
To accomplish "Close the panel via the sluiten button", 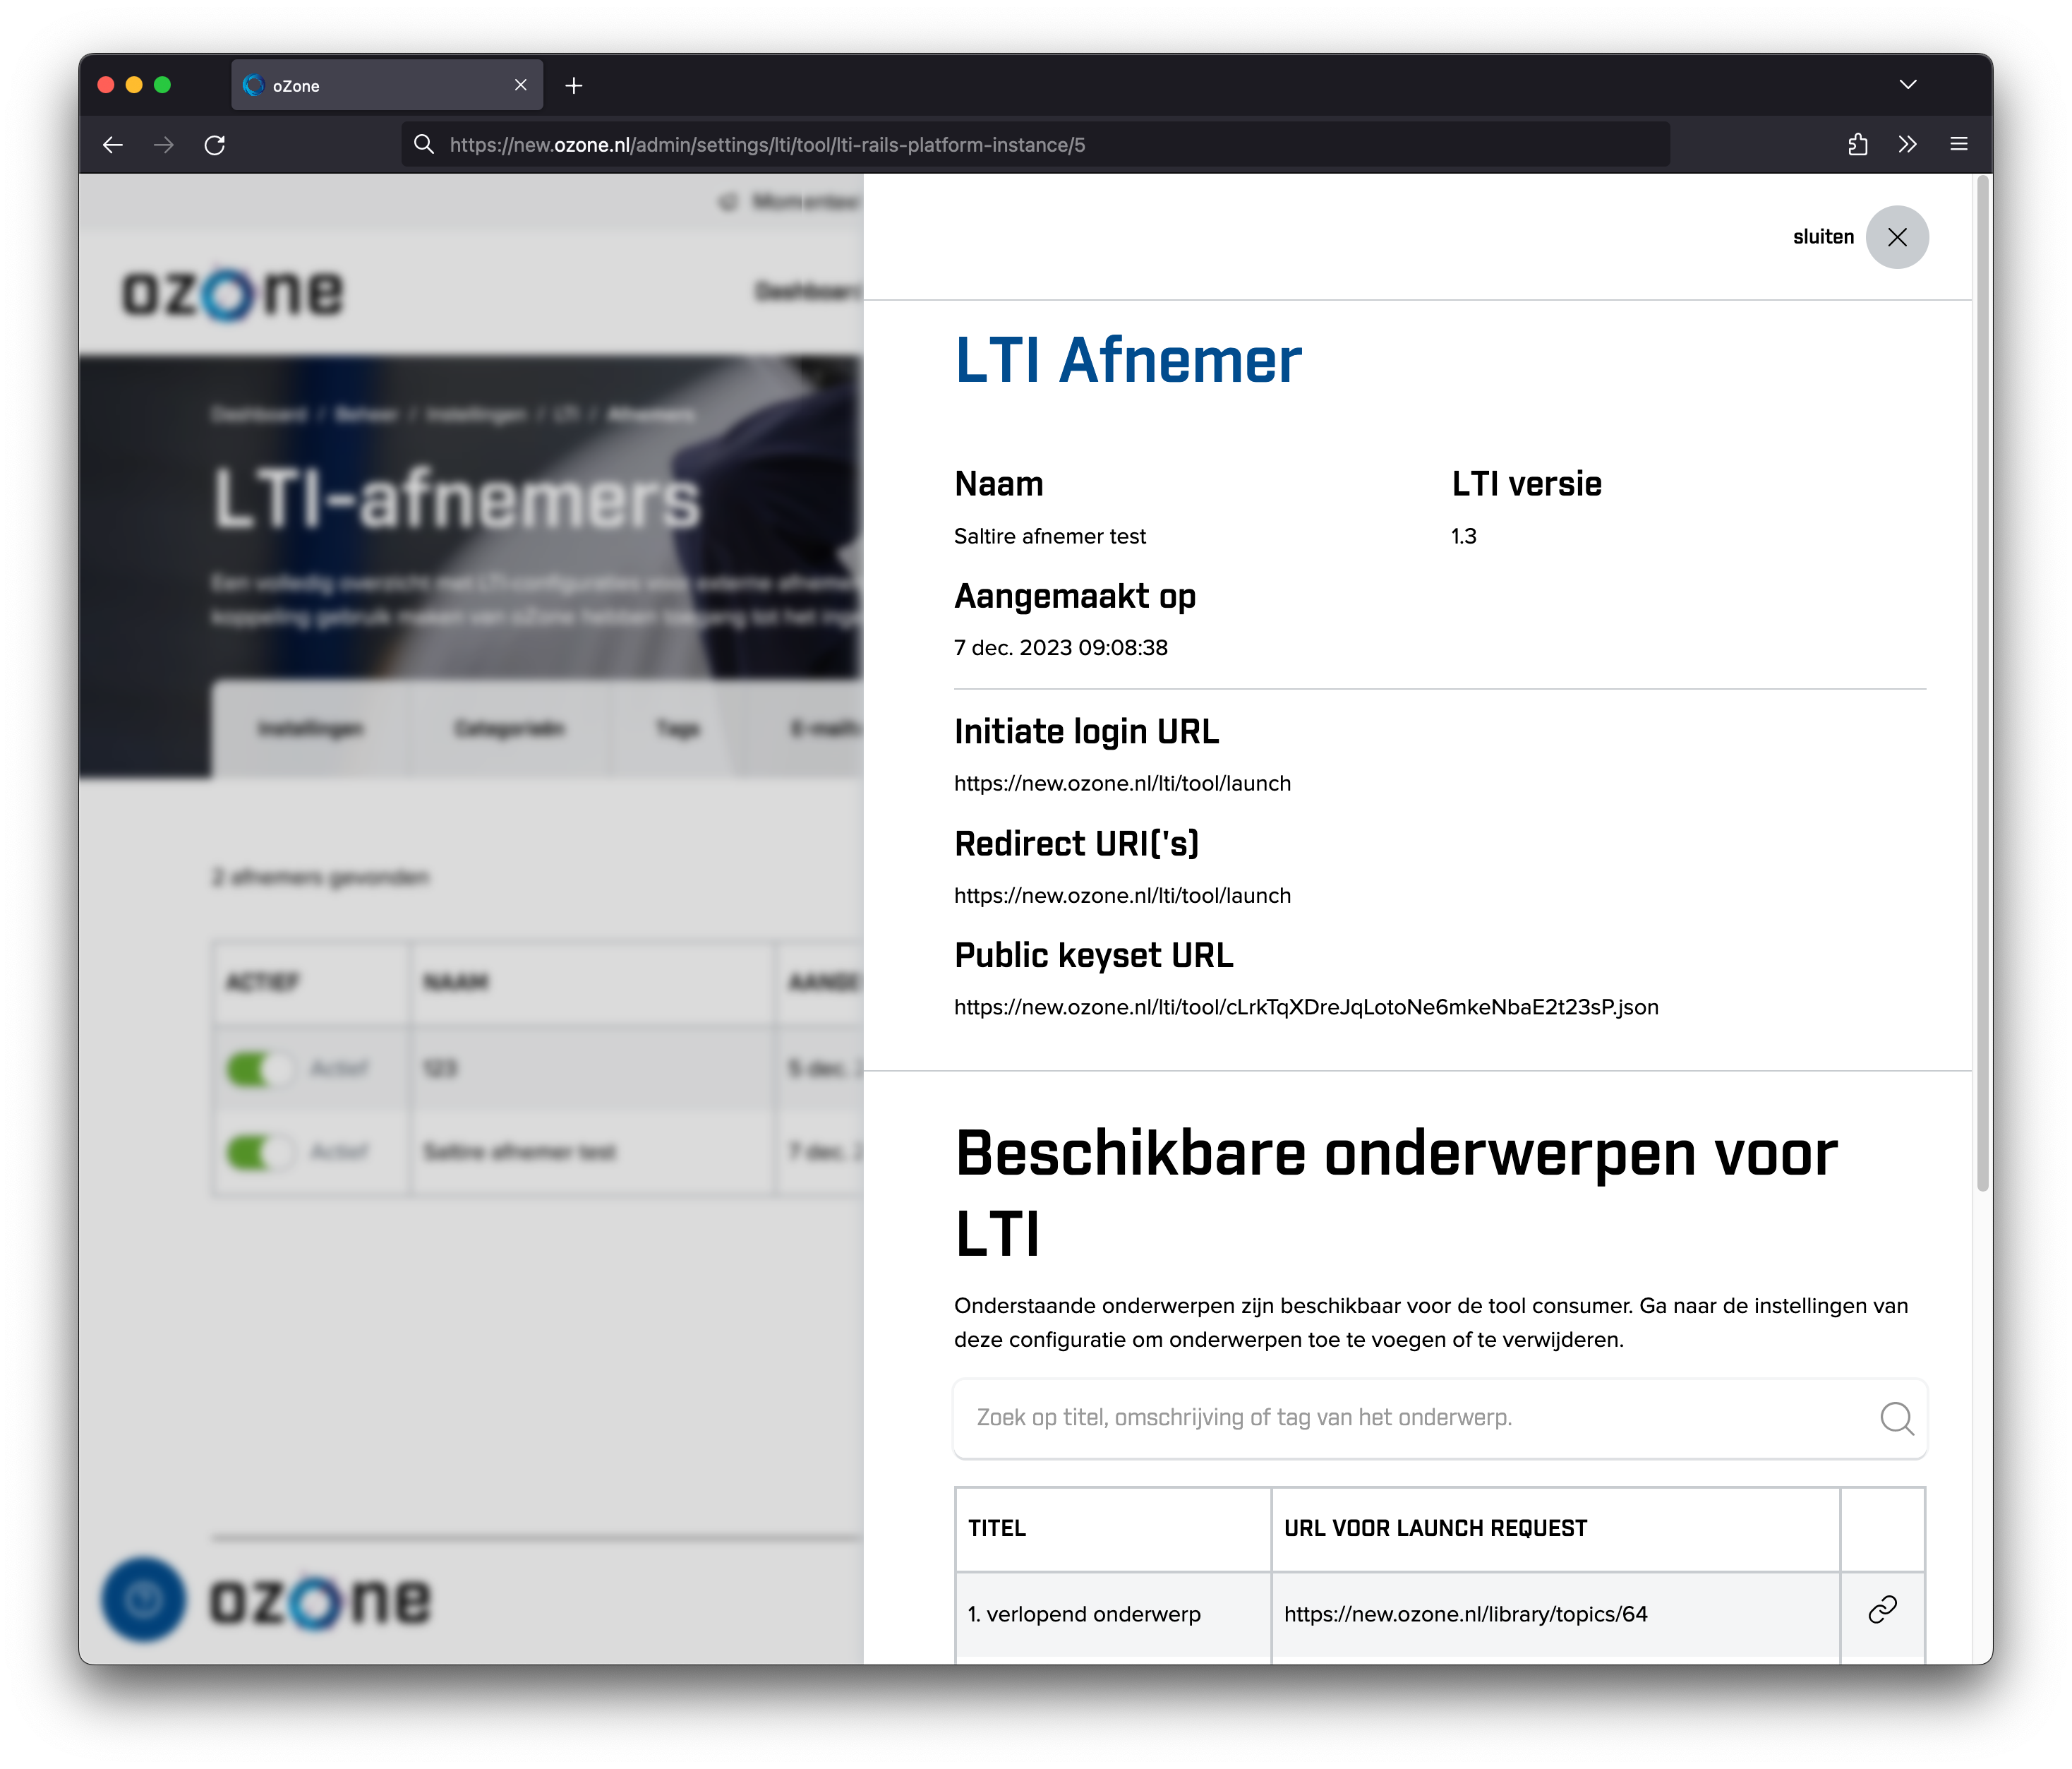I will (x=1896, y=237).
